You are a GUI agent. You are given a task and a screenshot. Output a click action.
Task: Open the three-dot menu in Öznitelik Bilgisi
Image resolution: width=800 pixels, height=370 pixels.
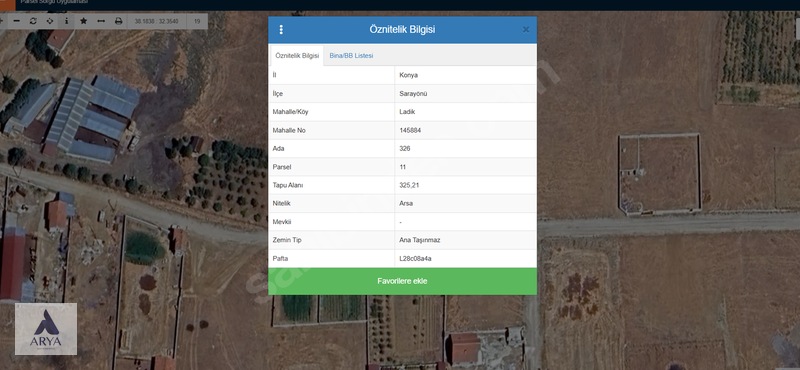point(281,30)
